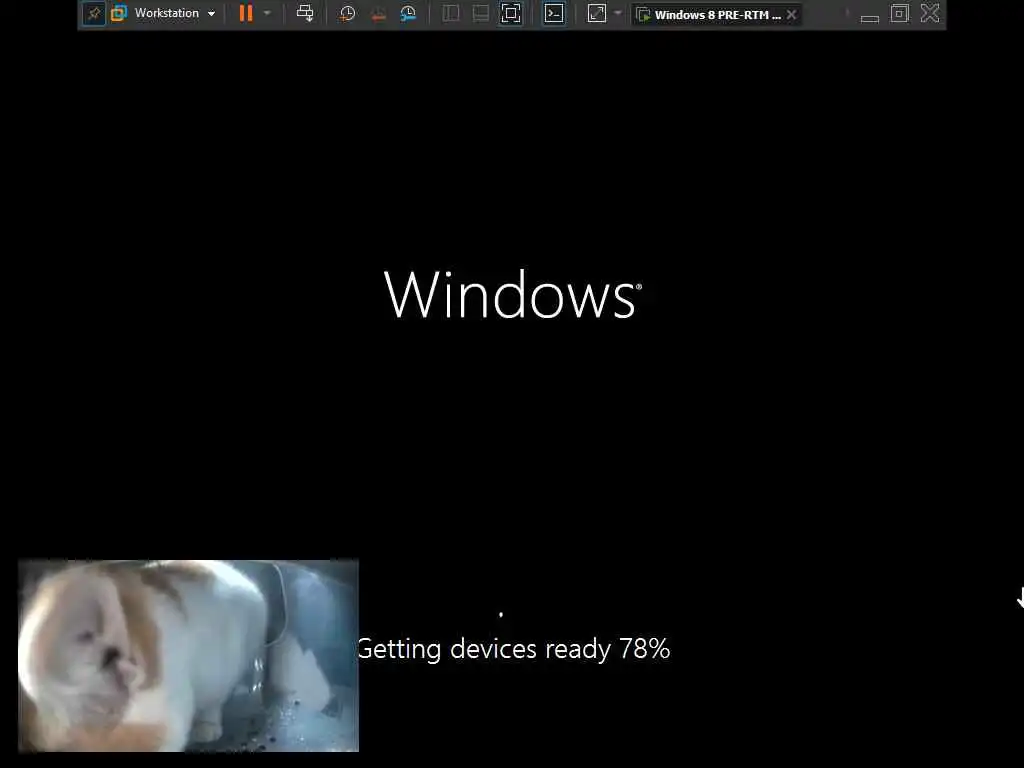
Task: Toggle the thumbnail bar view
Action: [x=481, y=14]
